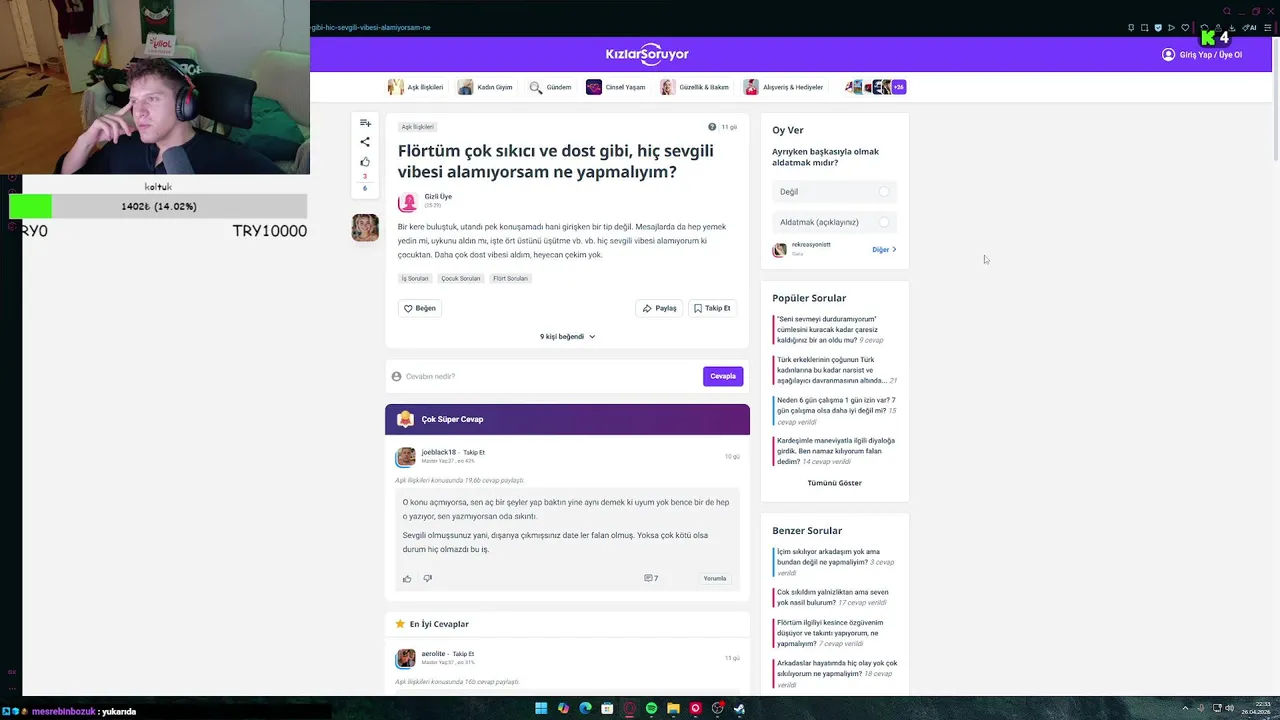Open the Kadın Giyim category

coord(485,87)
